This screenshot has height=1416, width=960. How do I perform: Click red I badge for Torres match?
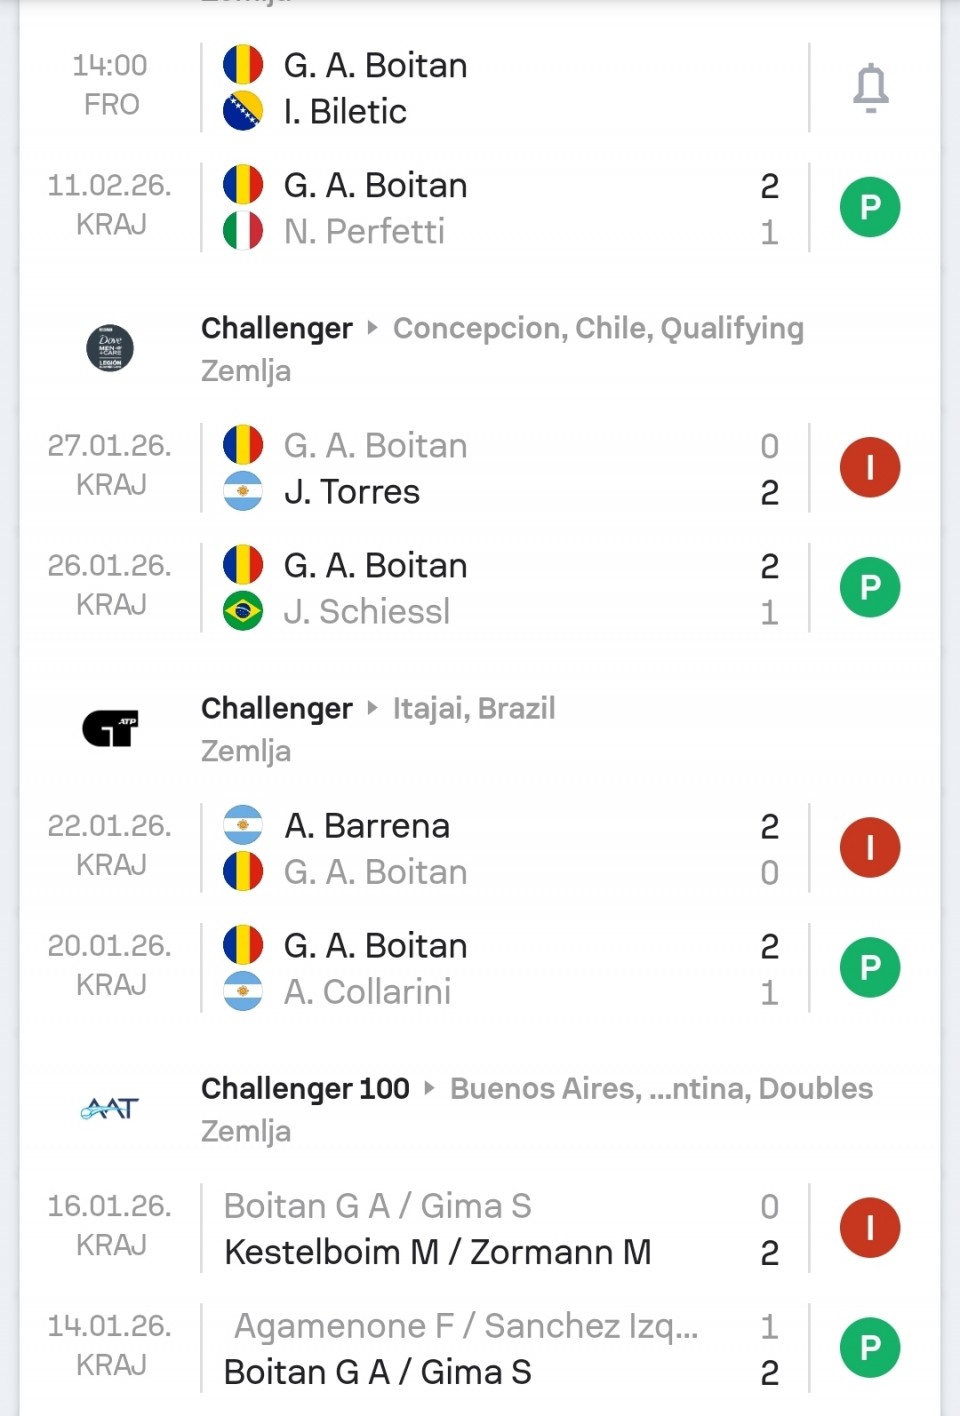(870, 468)
